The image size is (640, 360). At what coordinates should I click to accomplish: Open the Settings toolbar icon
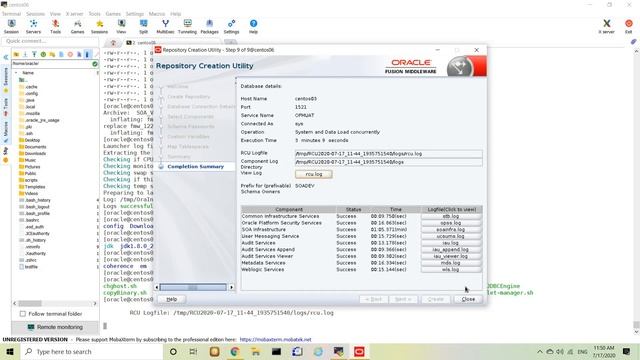pyautogui.click(x=231, y=27)
